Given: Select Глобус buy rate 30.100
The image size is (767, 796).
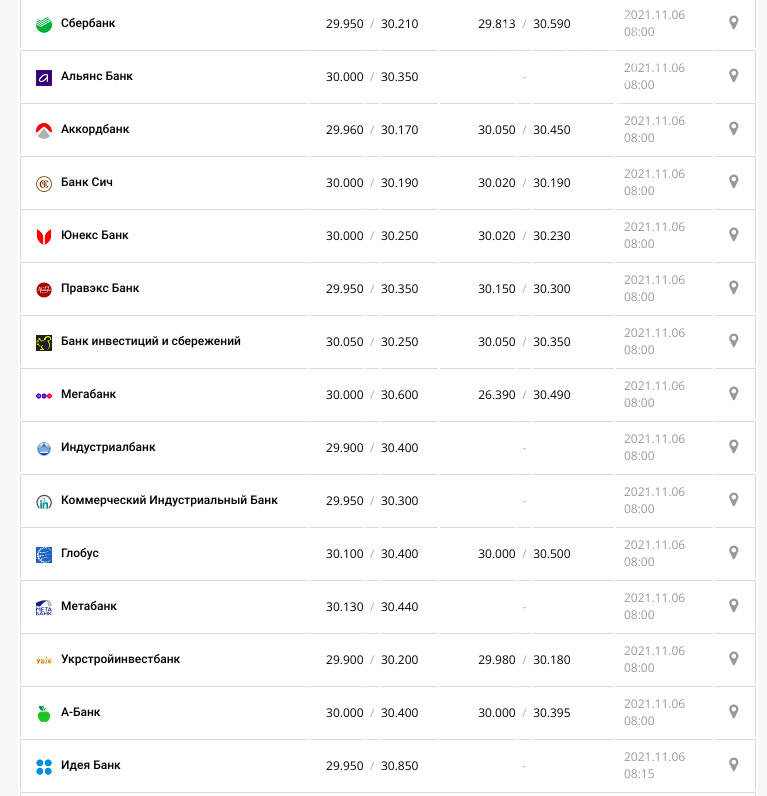Looking at the screenshot, I should click(345, 554).
